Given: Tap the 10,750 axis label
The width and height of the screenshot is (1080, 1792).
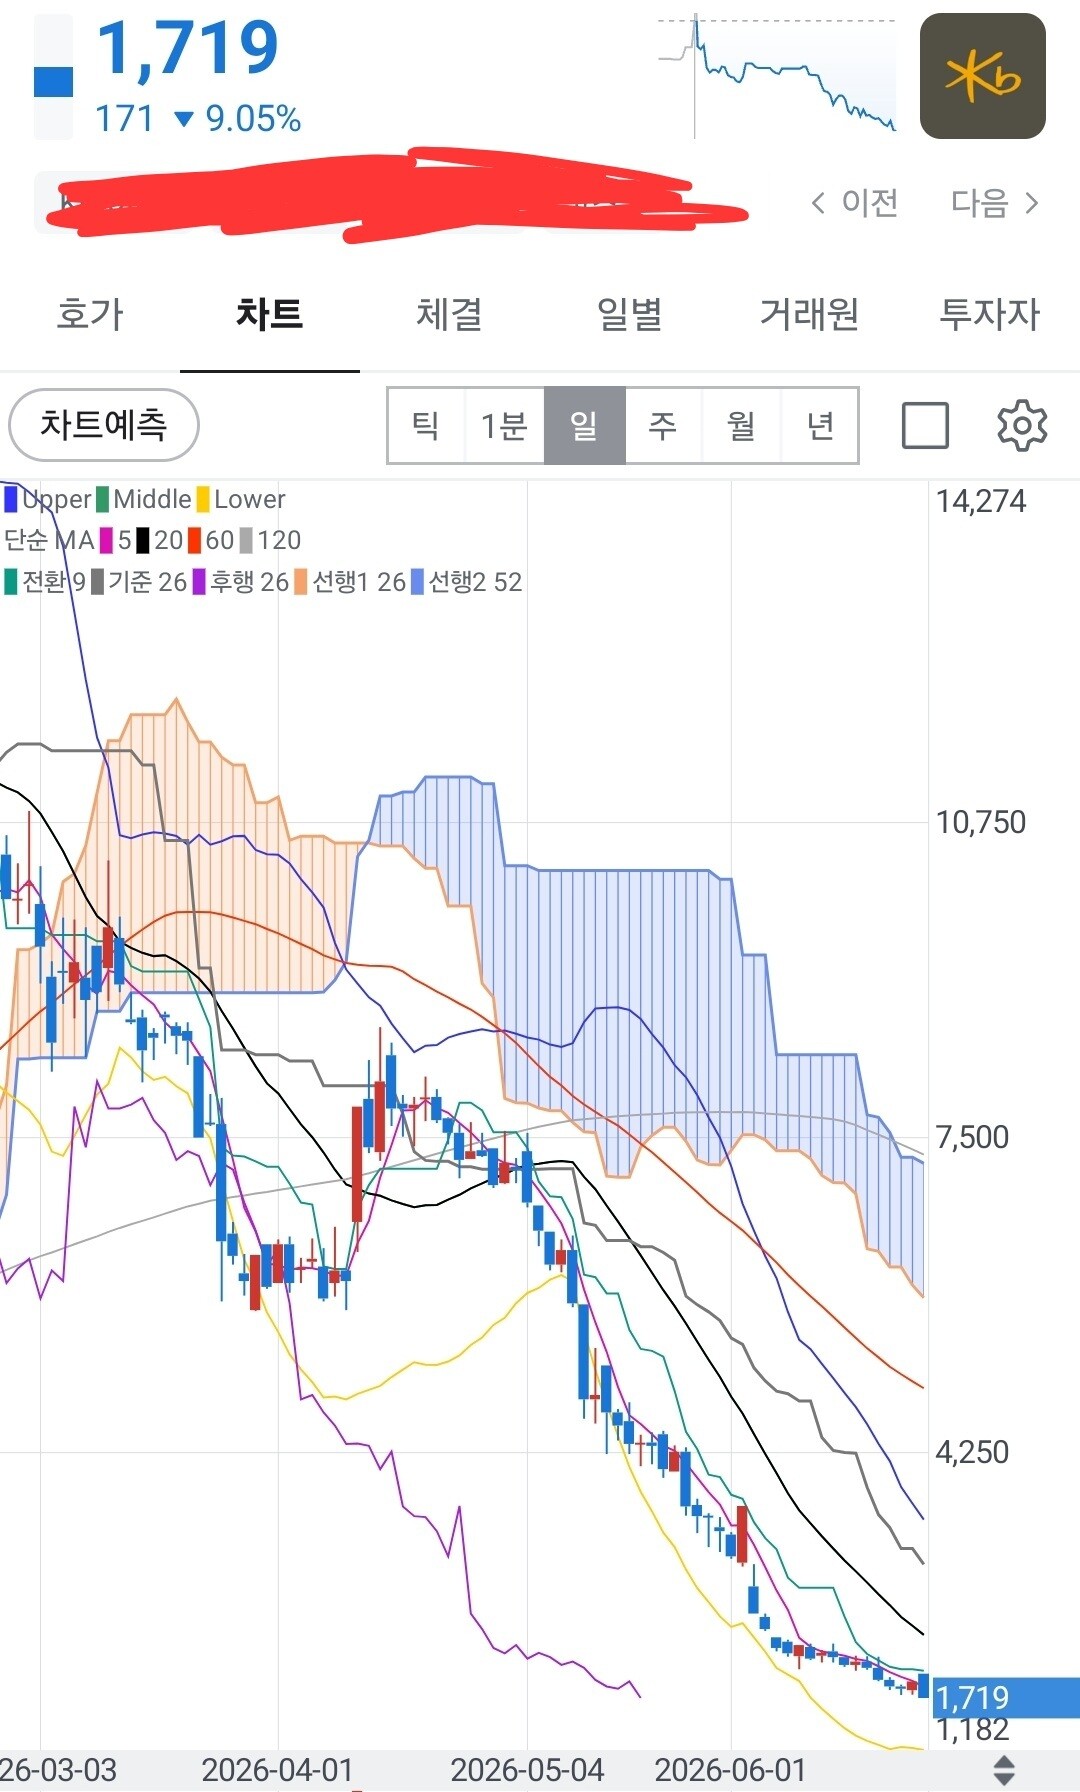Looking at the screenshot, I should click(x=981, y=822).
